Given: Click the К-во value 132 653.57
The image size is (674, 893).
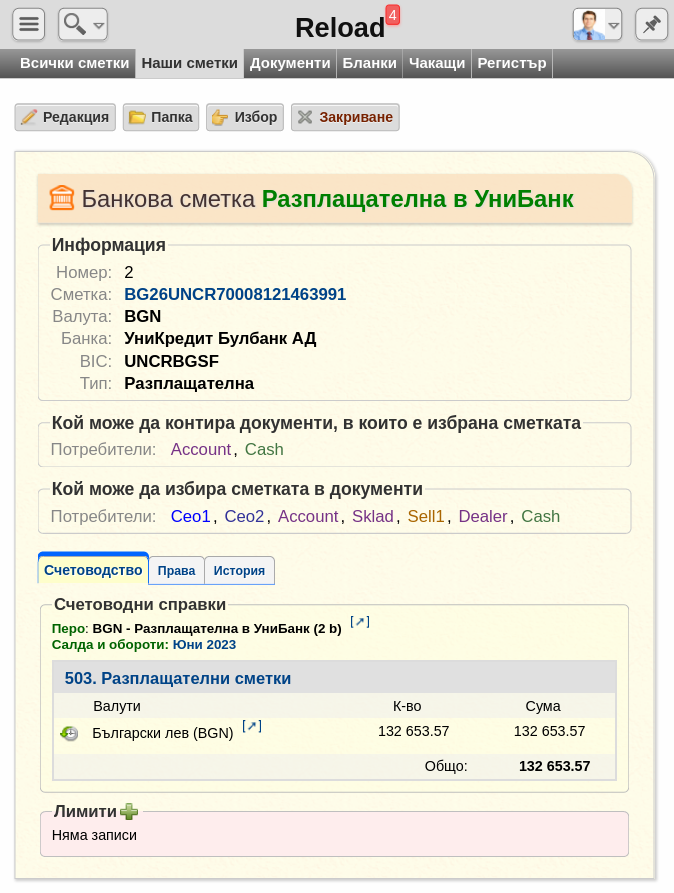Looking at the screenshot, I should coord(414,731).
